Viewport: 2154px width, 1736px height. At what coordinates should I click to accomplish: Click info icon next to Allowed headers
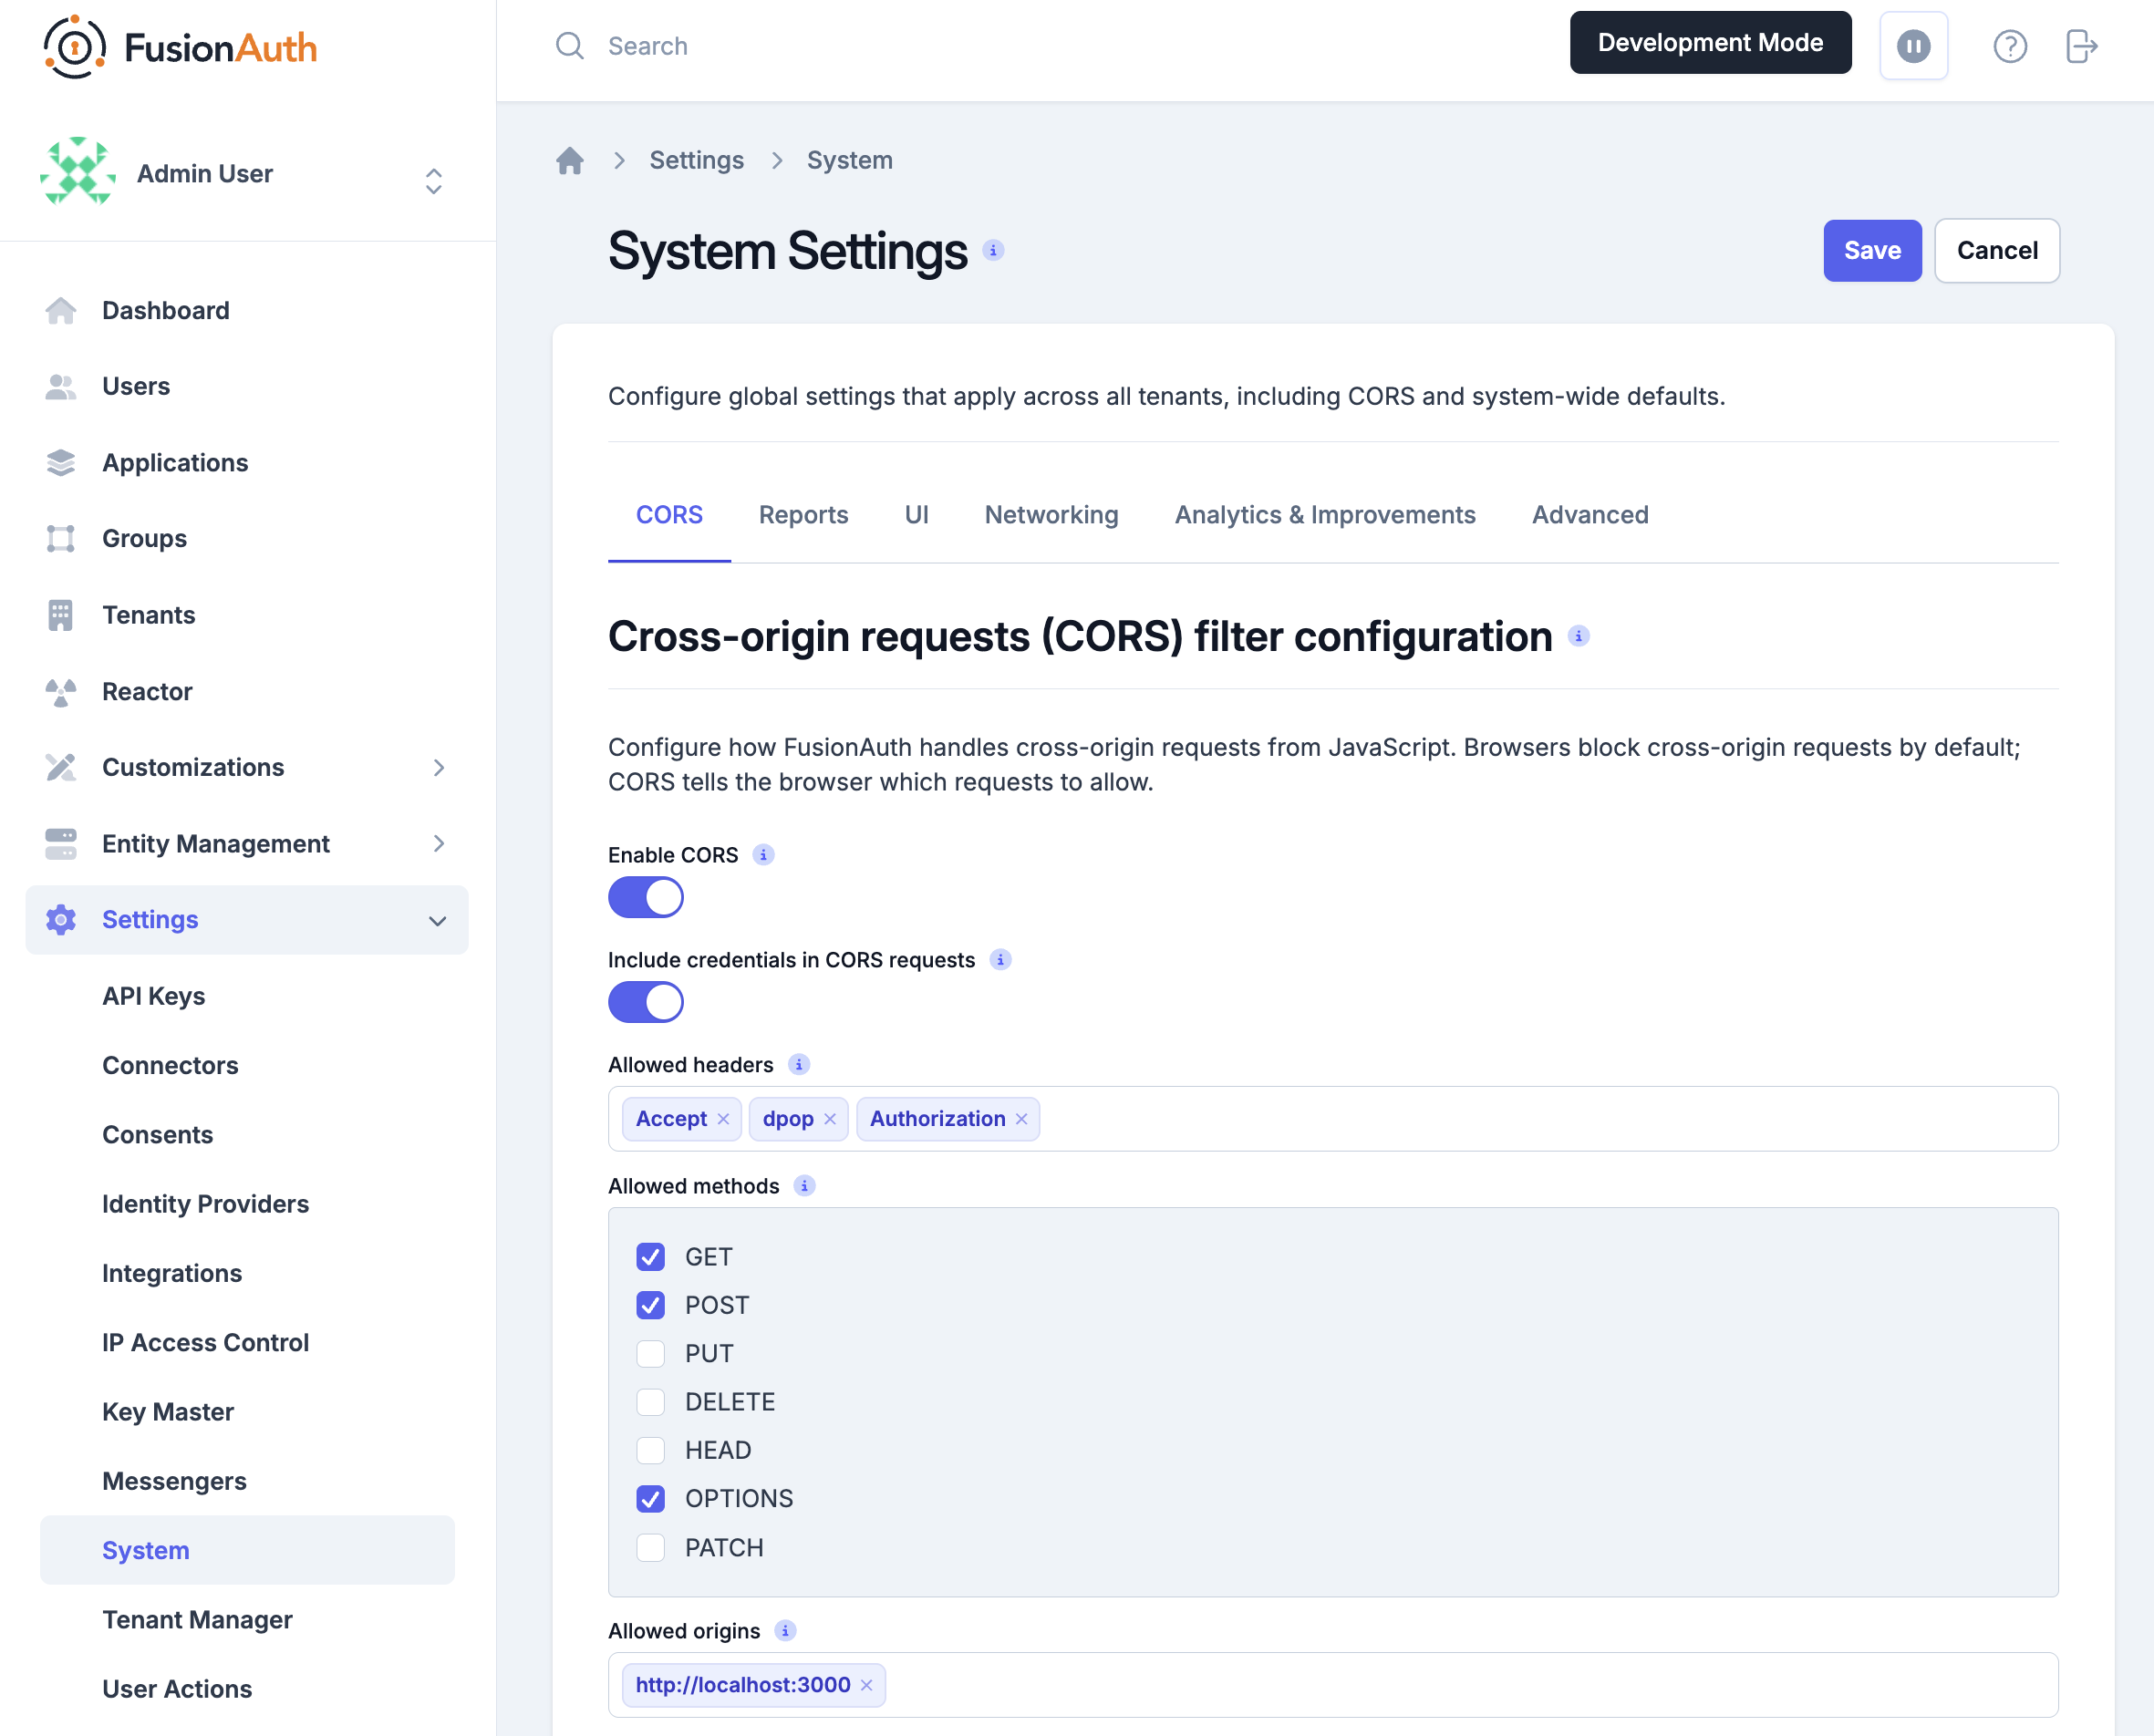coord(798,1065)
